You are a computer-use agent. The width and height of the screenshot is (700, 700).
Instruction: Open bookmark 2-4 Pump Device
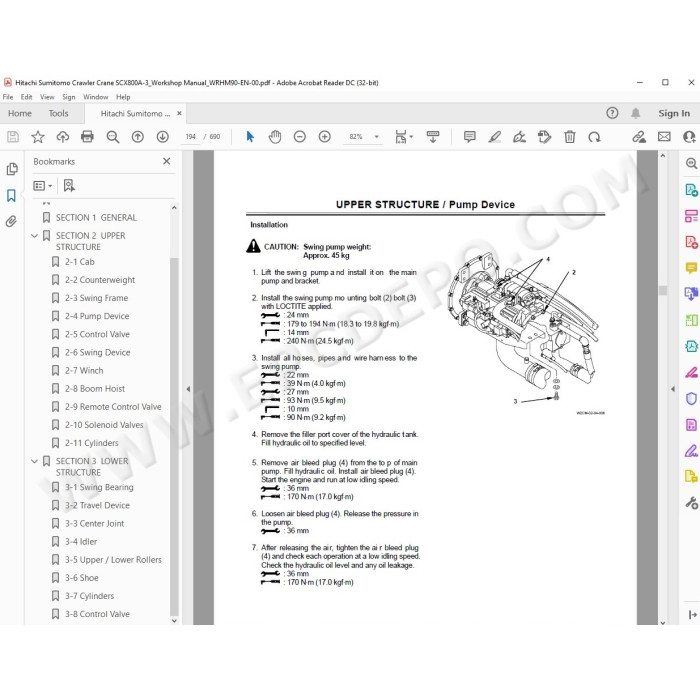pyautogui.click(x=97, y=316)
